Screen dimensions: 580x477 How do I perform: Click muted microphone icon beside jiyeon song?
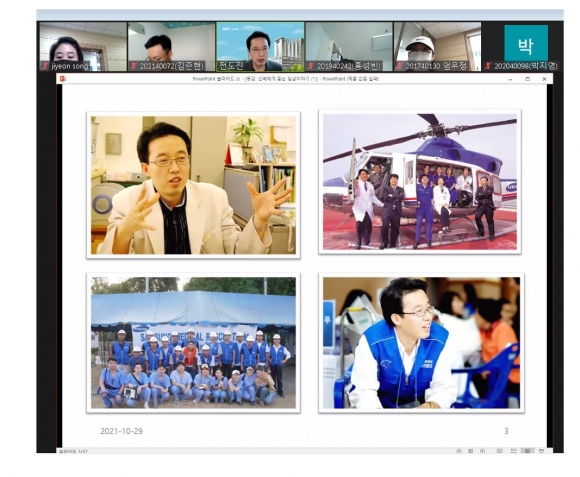click(x=45, y=66)
